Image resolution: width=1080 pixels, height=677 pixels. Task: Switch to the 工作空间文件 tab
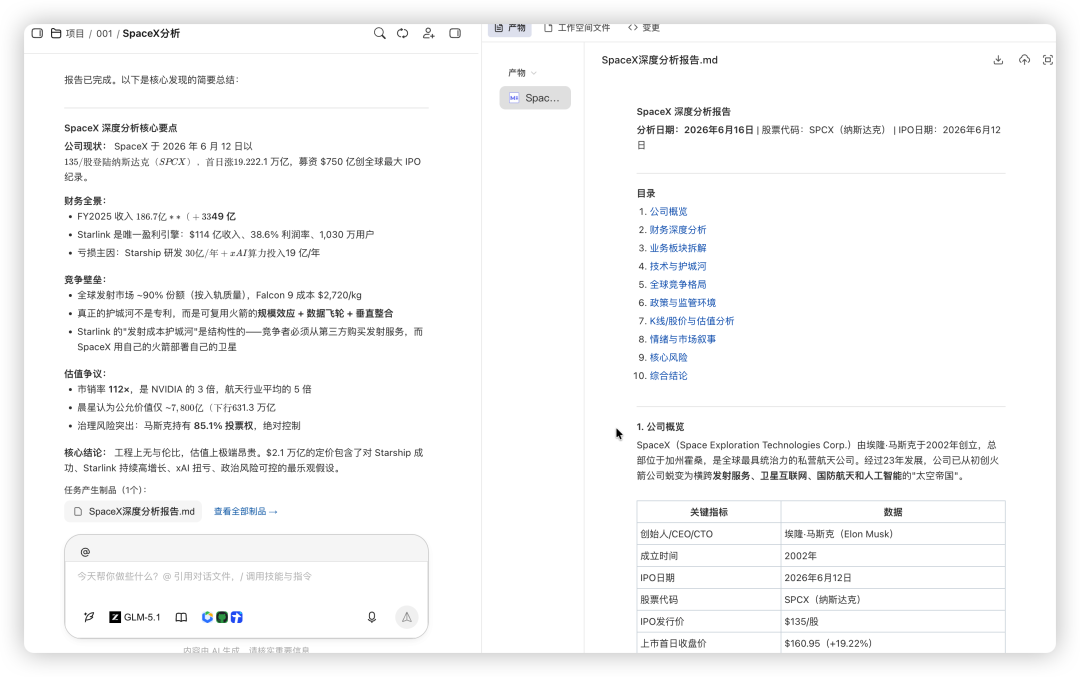tap(577, 28)
